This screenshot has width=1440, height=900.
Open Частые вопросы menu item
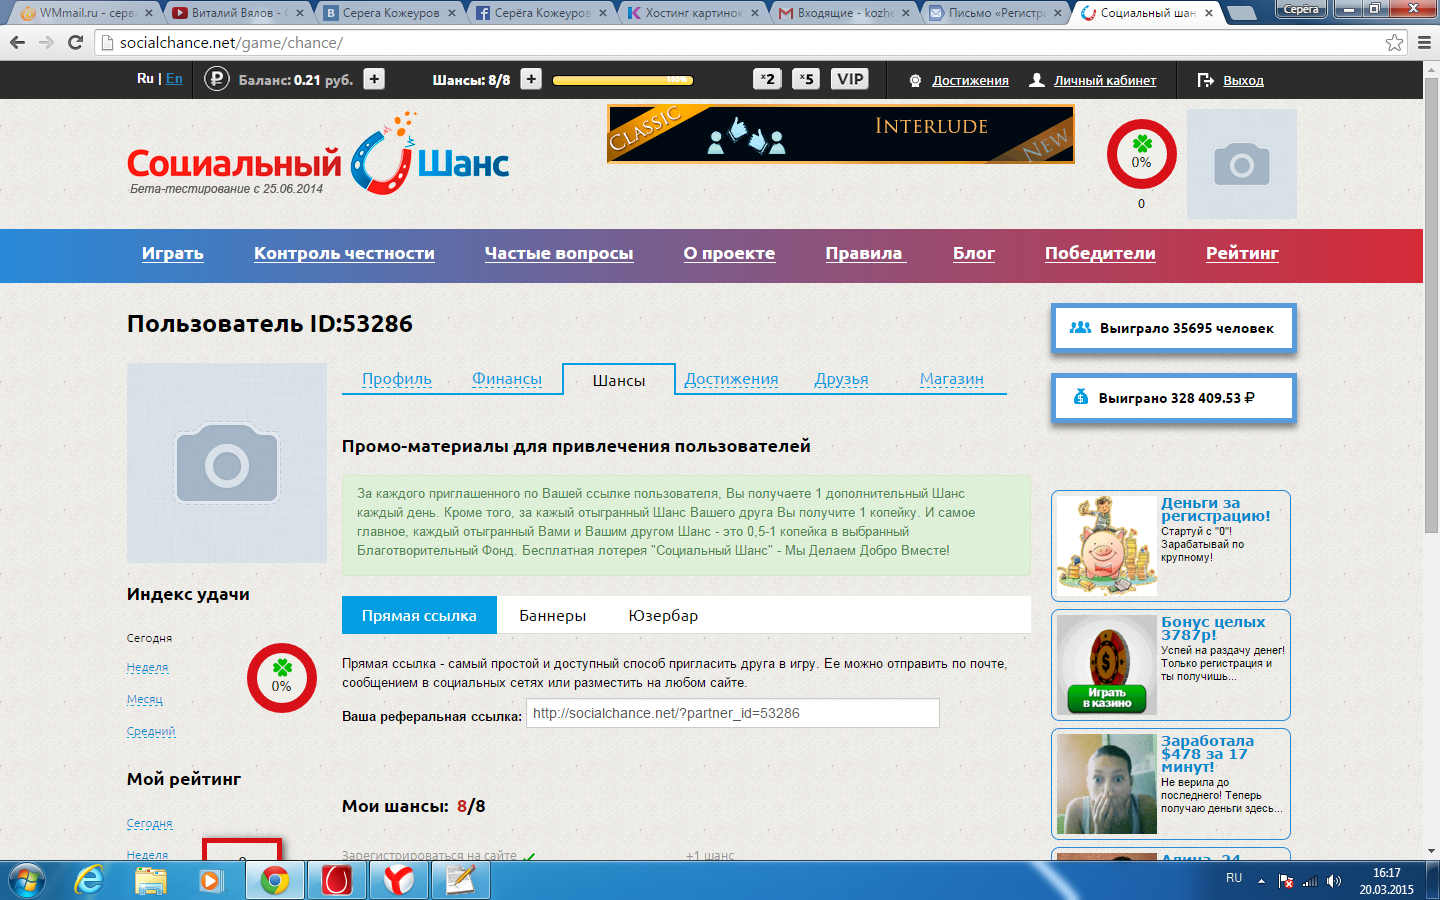[x=559, y=254]
